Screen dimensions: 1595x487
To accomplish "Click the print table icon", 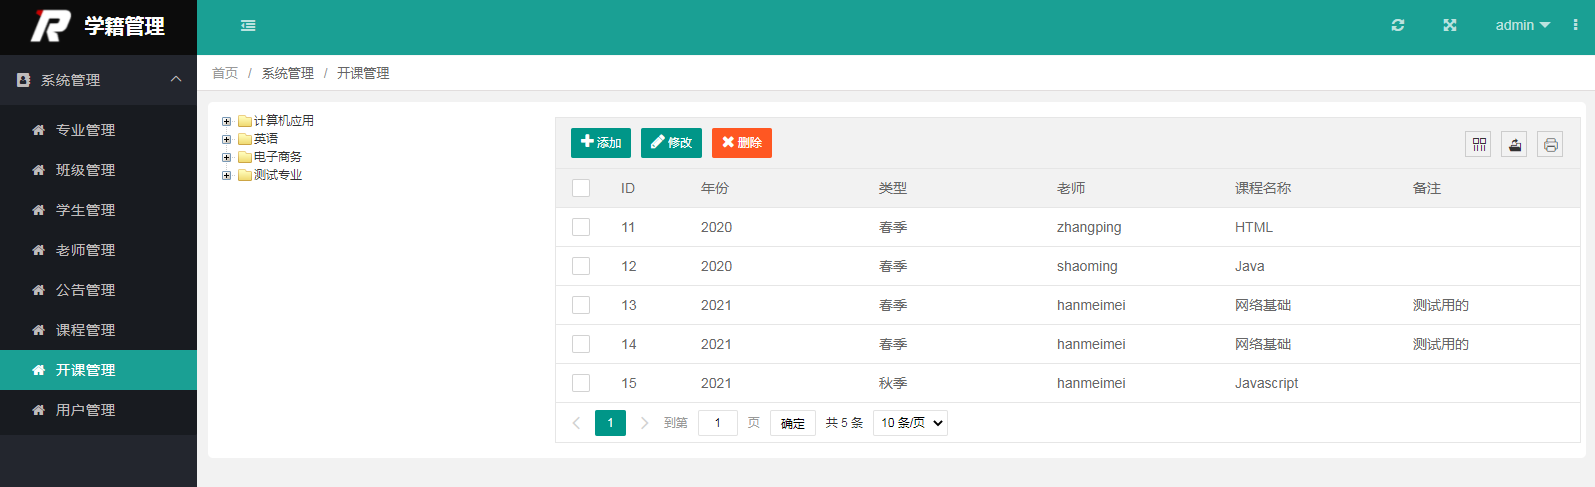I will click(x=1550, y=144).
